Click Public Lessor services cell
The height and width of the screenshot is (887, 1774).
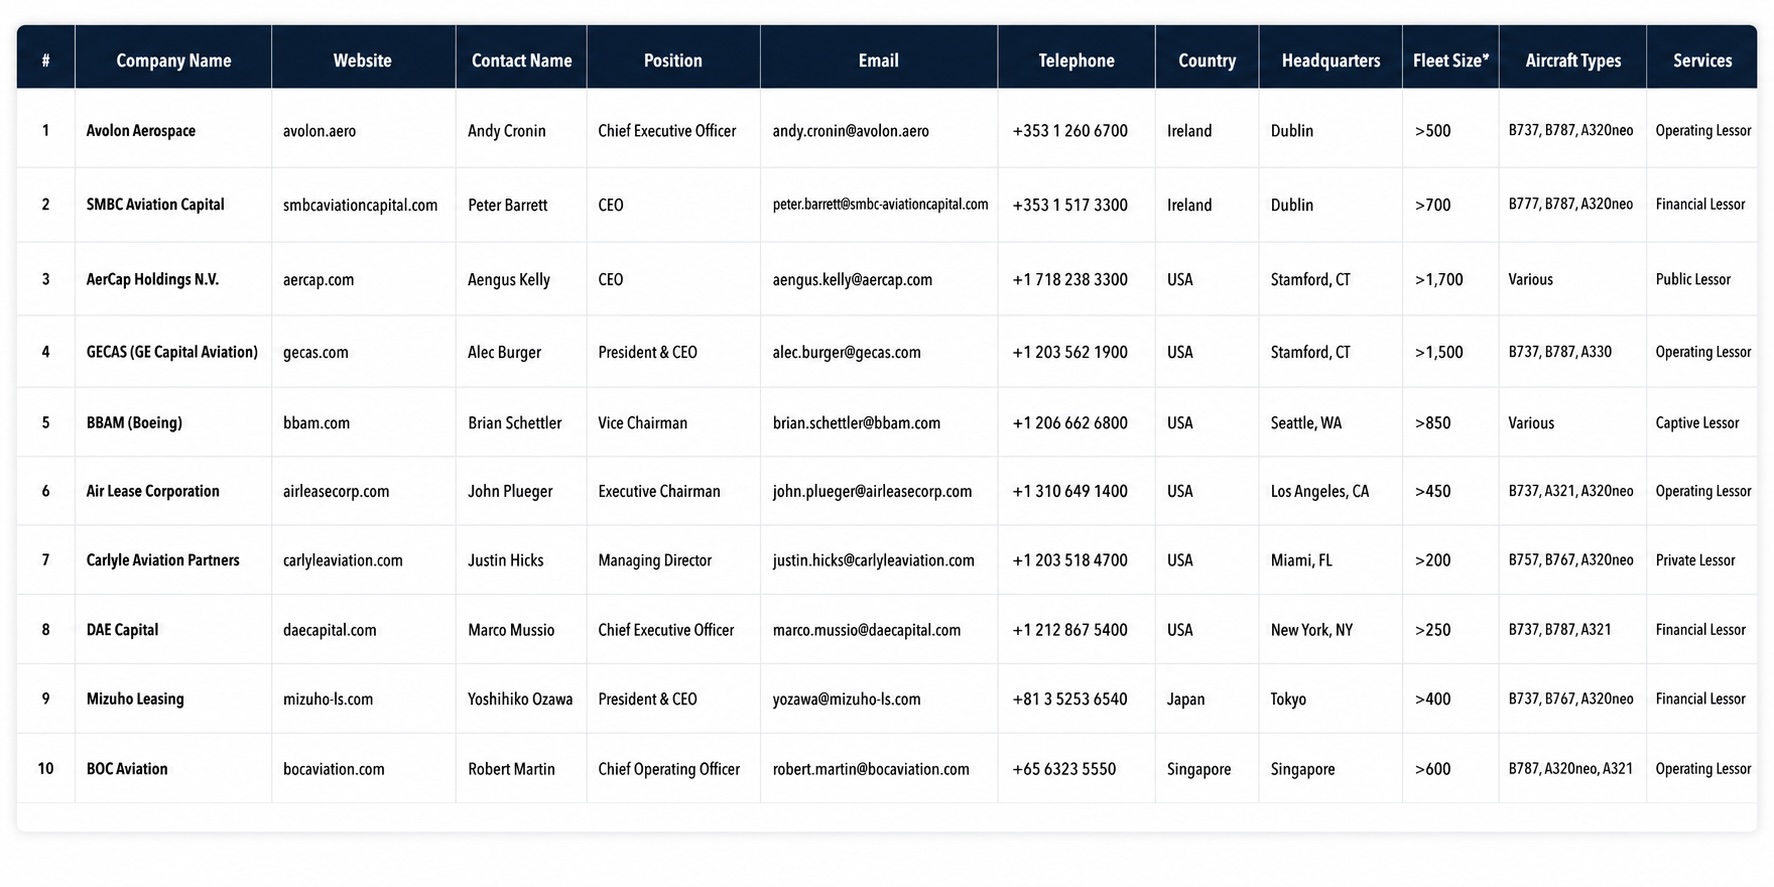1693,280
